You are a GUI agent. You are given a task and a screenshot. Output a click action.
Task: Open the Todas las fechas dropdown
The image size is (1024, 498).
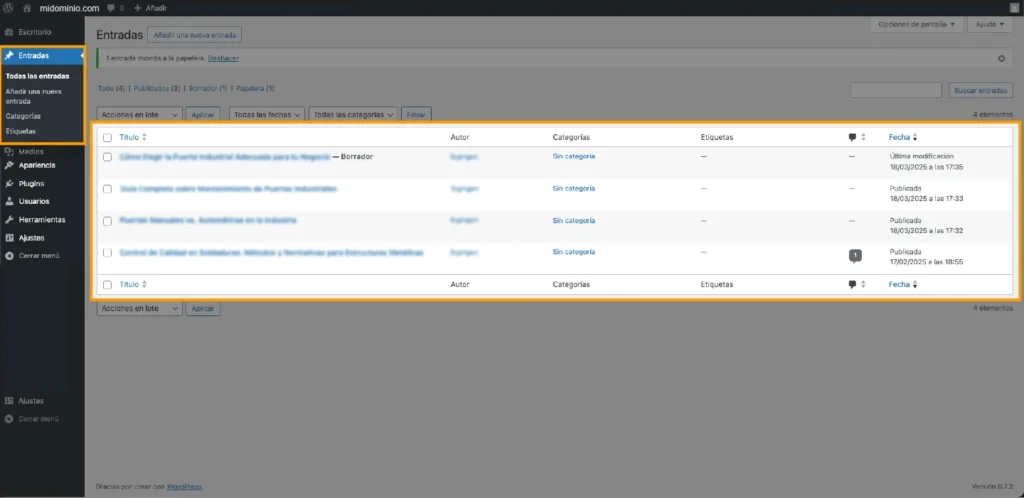tap(267, 114)
